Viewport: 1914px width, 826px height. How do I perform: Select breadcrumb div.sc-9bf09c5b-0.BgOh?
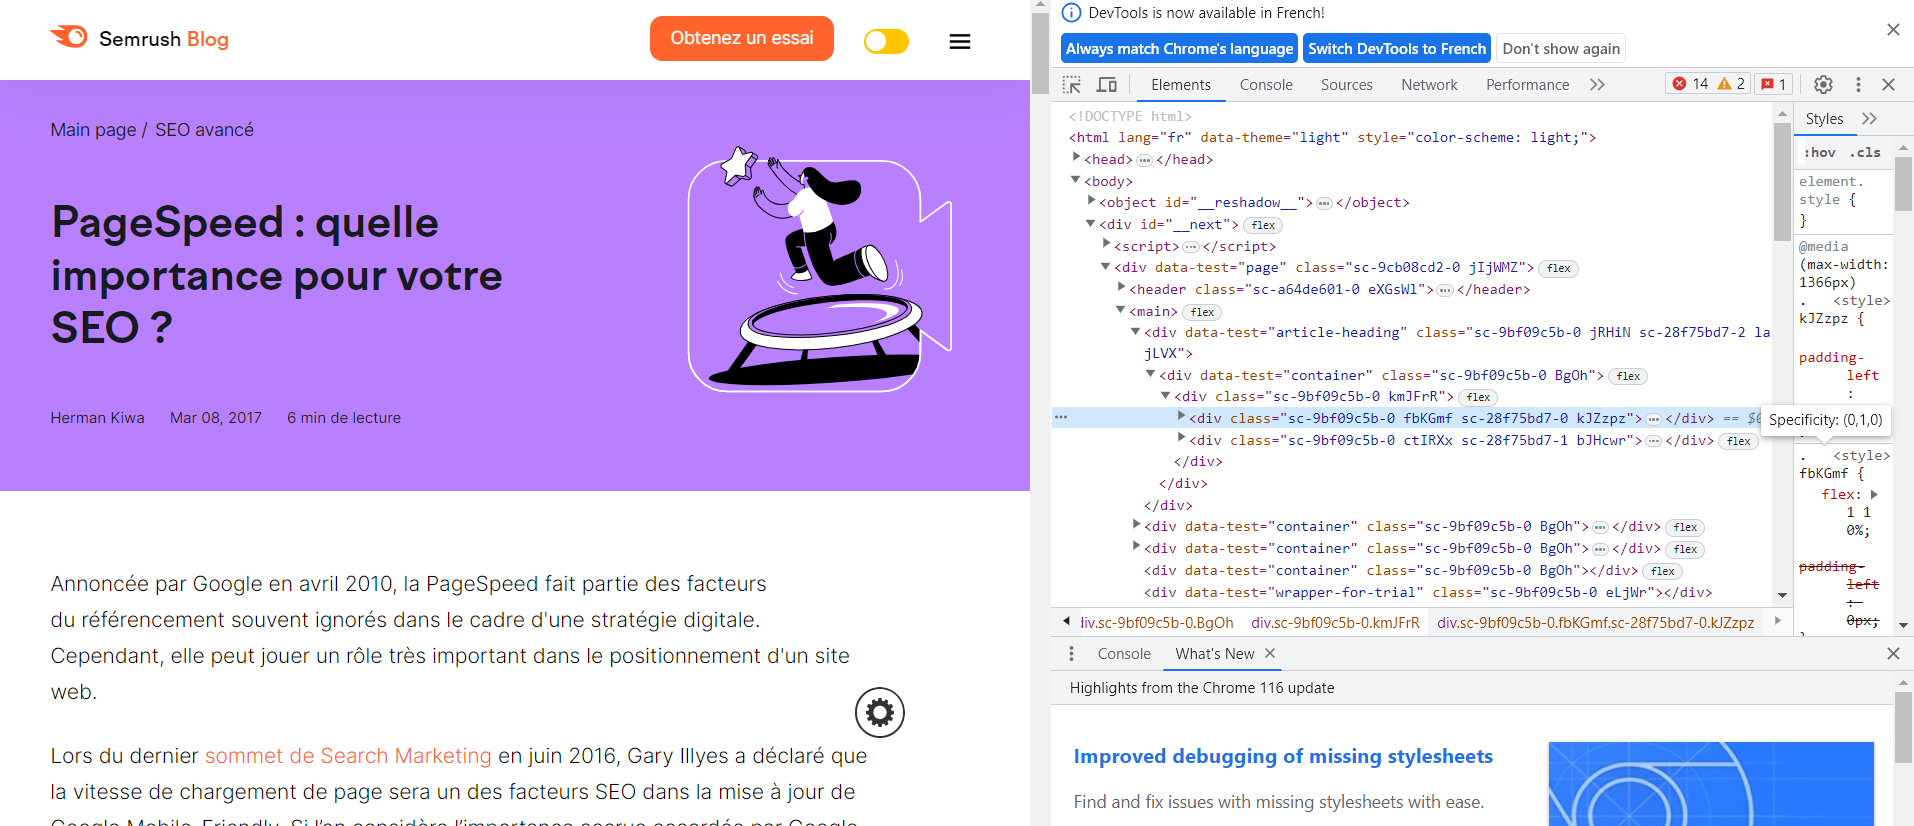[1157, 623]
